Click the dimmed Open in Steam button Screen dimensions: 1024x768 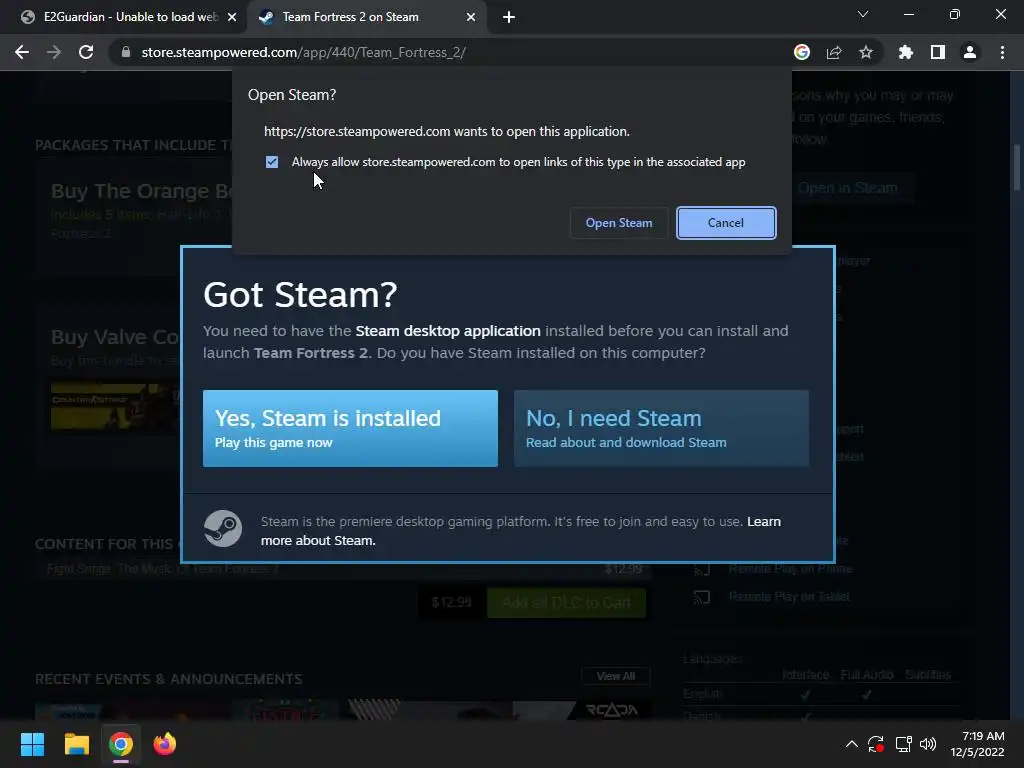click(x=848, y=188)
